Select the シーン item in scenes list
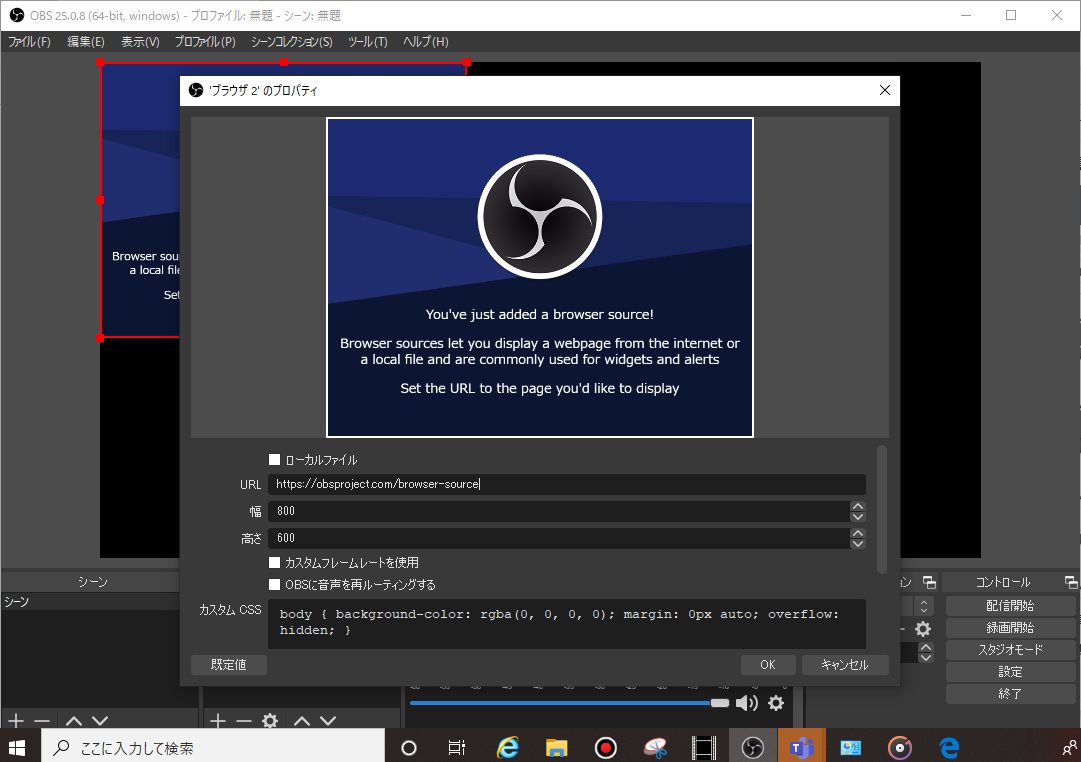The image size is (1081, 762). click(90, 602)
